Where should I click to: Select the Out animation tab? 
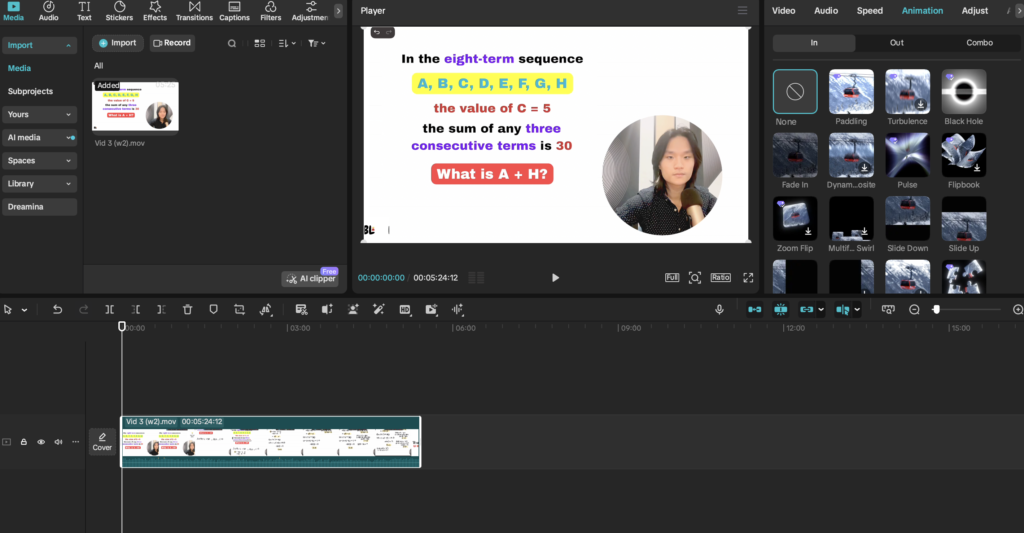896,43
